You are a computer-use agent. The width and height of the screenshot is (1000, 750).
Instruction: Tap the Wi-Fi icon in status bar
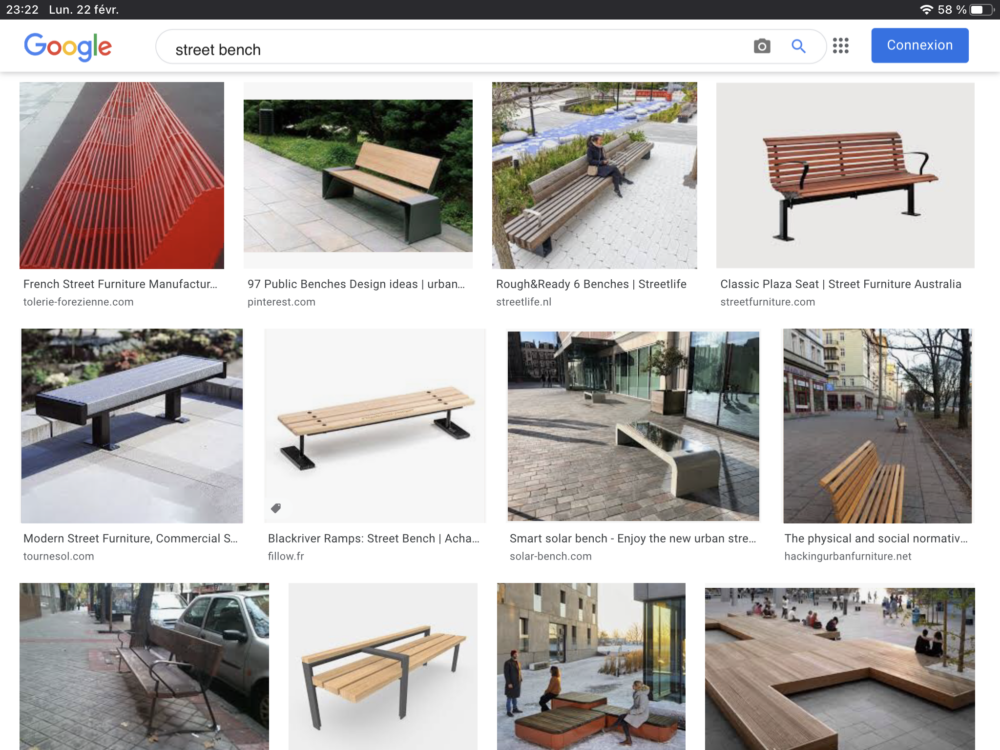(x=926, y=9)
